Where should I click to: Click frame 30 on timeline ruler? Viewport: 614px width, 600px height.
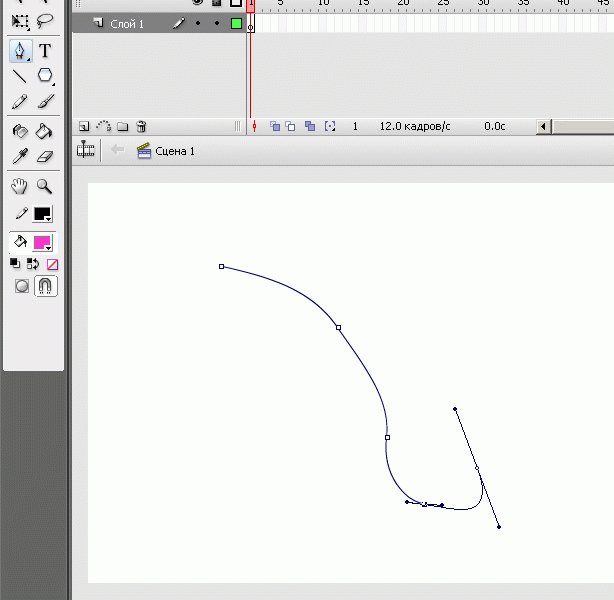click(483, 3)
